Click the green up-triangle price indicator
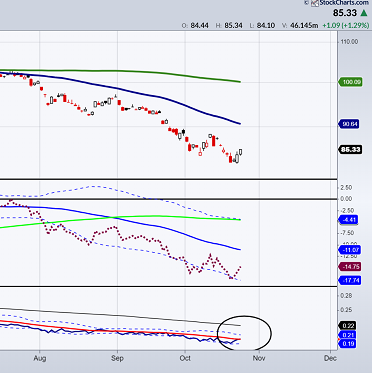Image resolution: width=372 pixels, height=373 pixels. click(363, 13)
